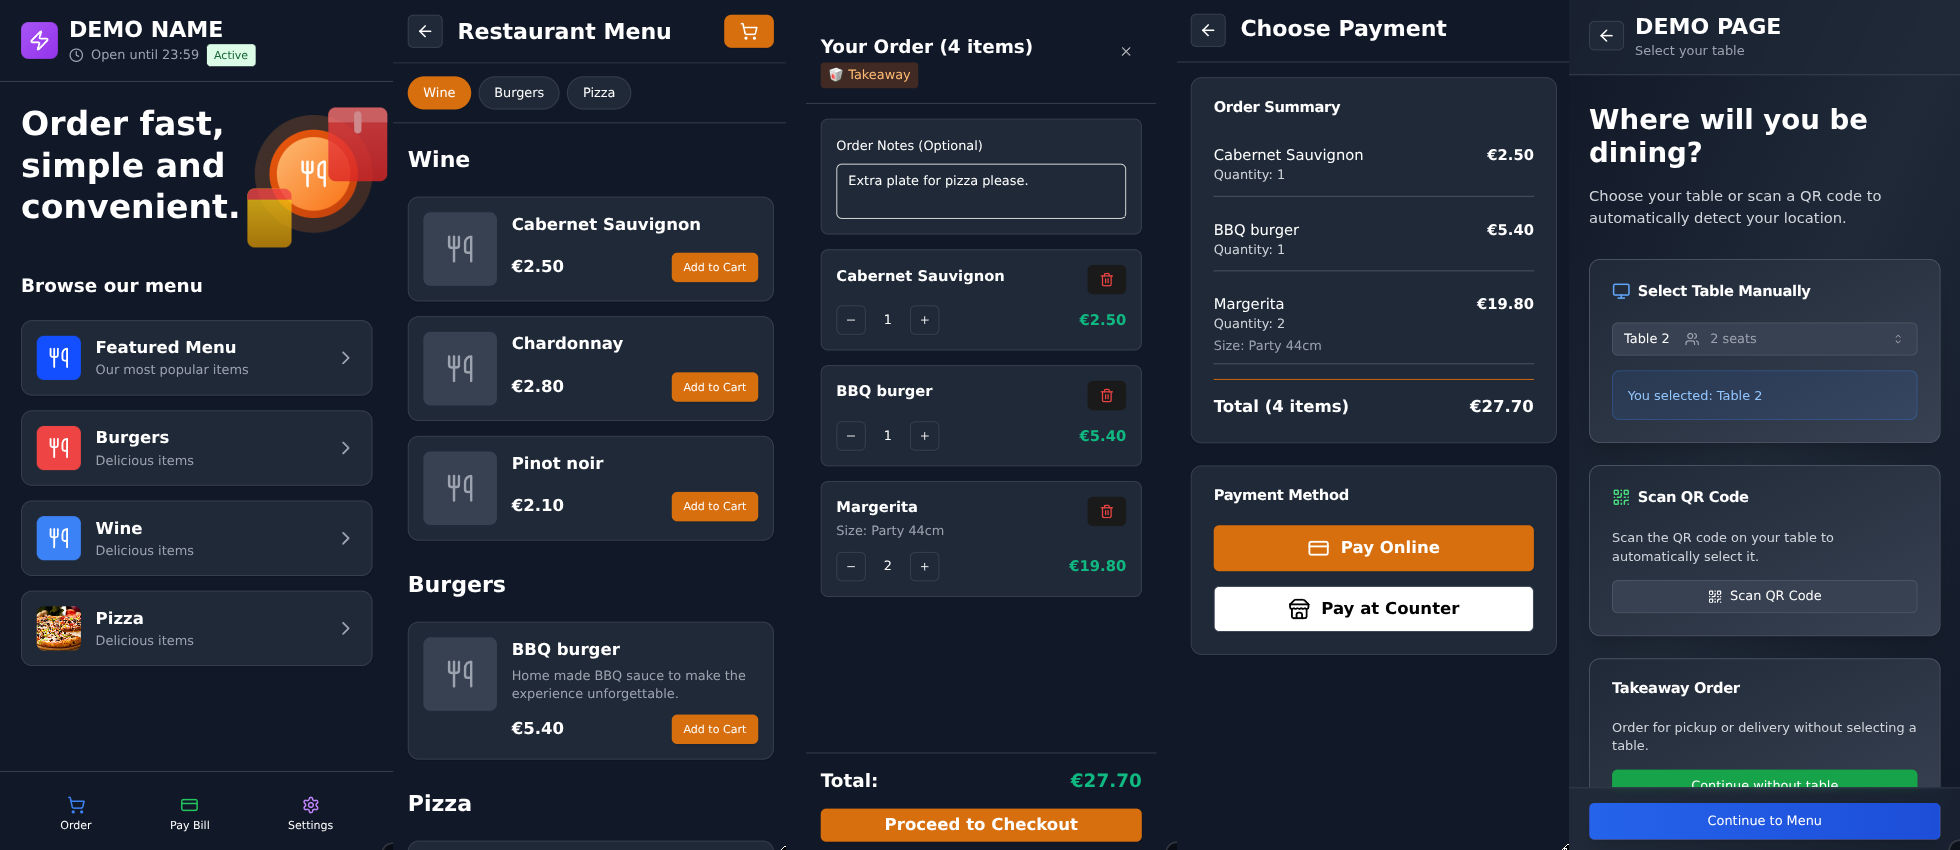Go back from DEMO PAGE table selection
Screen dimensions: 1960x850
click(x=1606, y=36)
